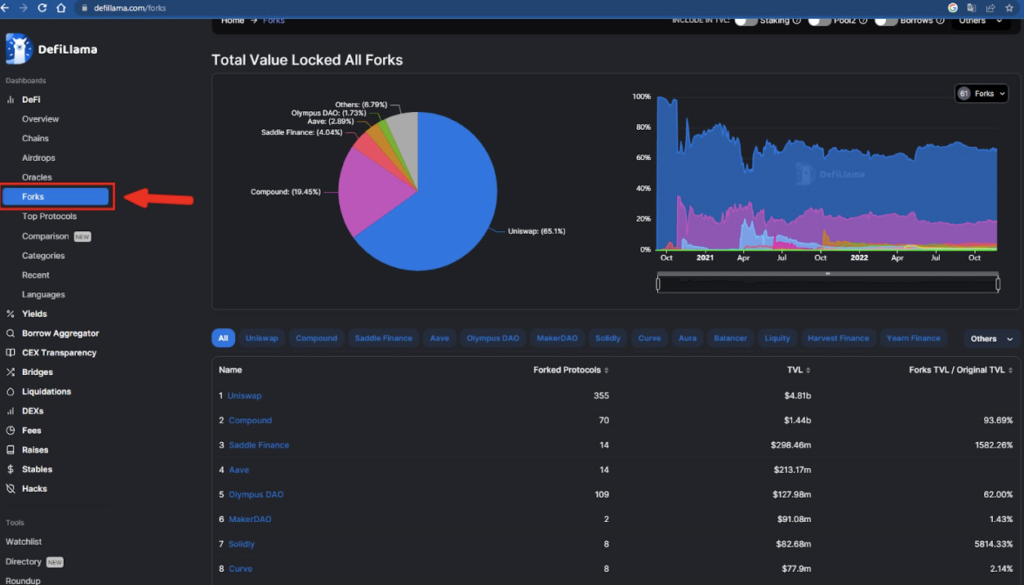
Task: Bookmark this page with the star icon
Action: 1010,8
